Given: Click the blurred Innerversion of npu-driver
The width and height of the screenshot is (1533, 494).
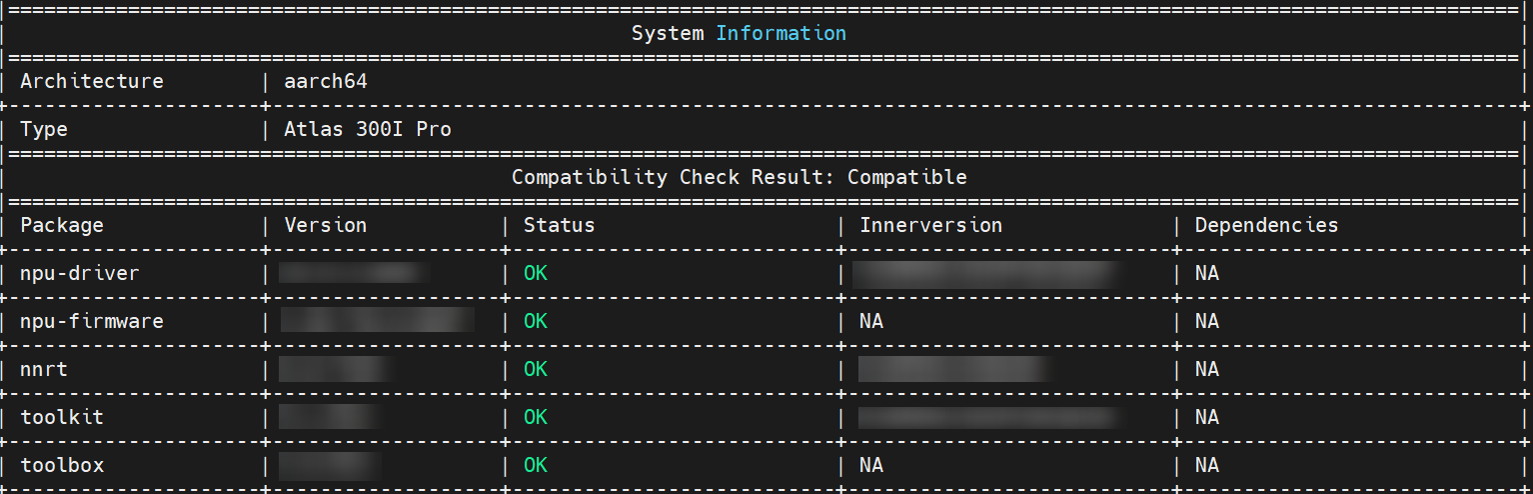Looking at the screenshot, I should point(986,274).
